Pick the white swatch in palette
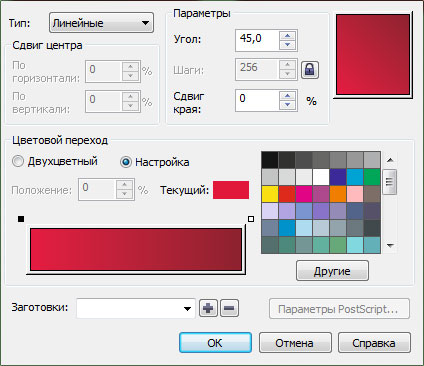Viewport: 424px width, 366px height. point(321,177)
